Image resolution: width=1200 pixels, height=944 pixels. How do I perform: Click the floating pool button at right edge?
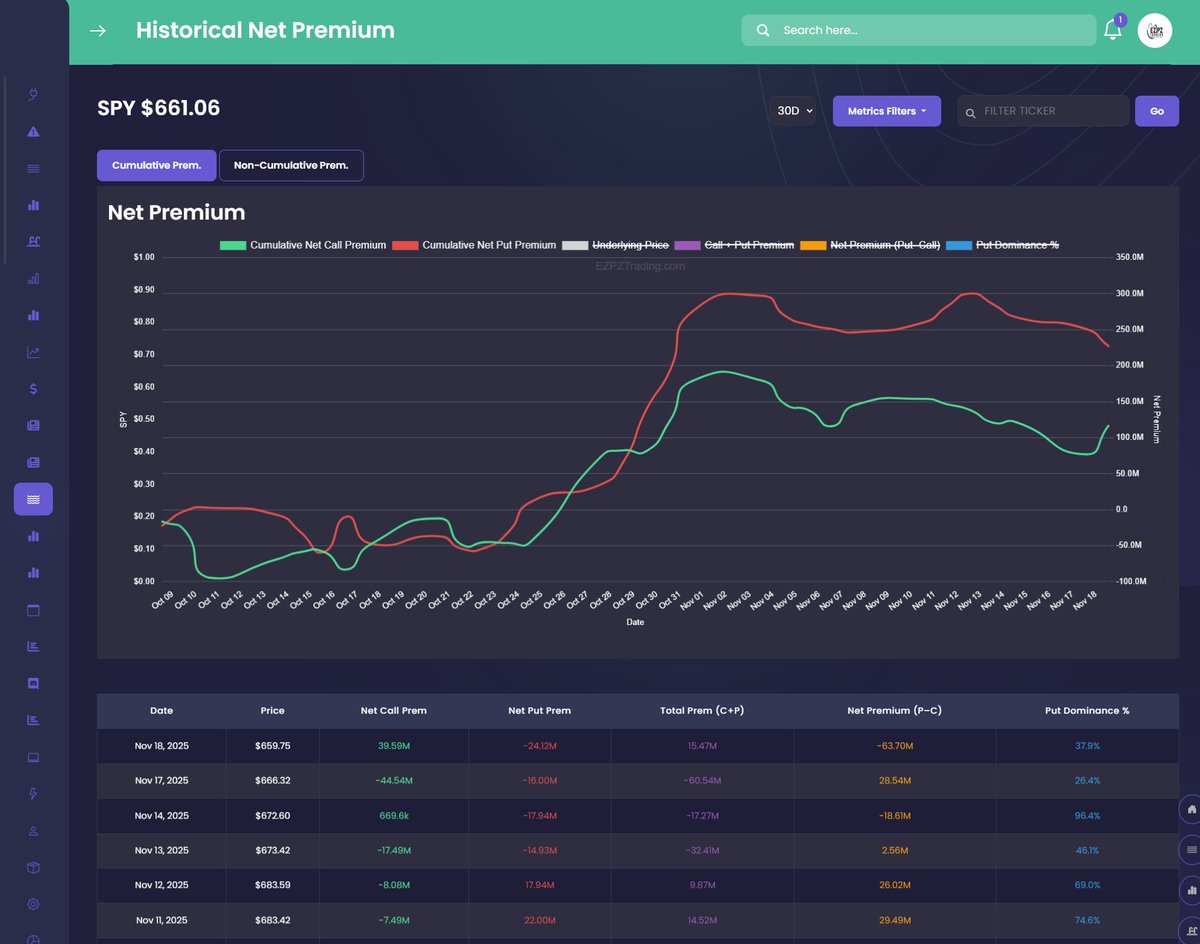(x=1191, y=930)
